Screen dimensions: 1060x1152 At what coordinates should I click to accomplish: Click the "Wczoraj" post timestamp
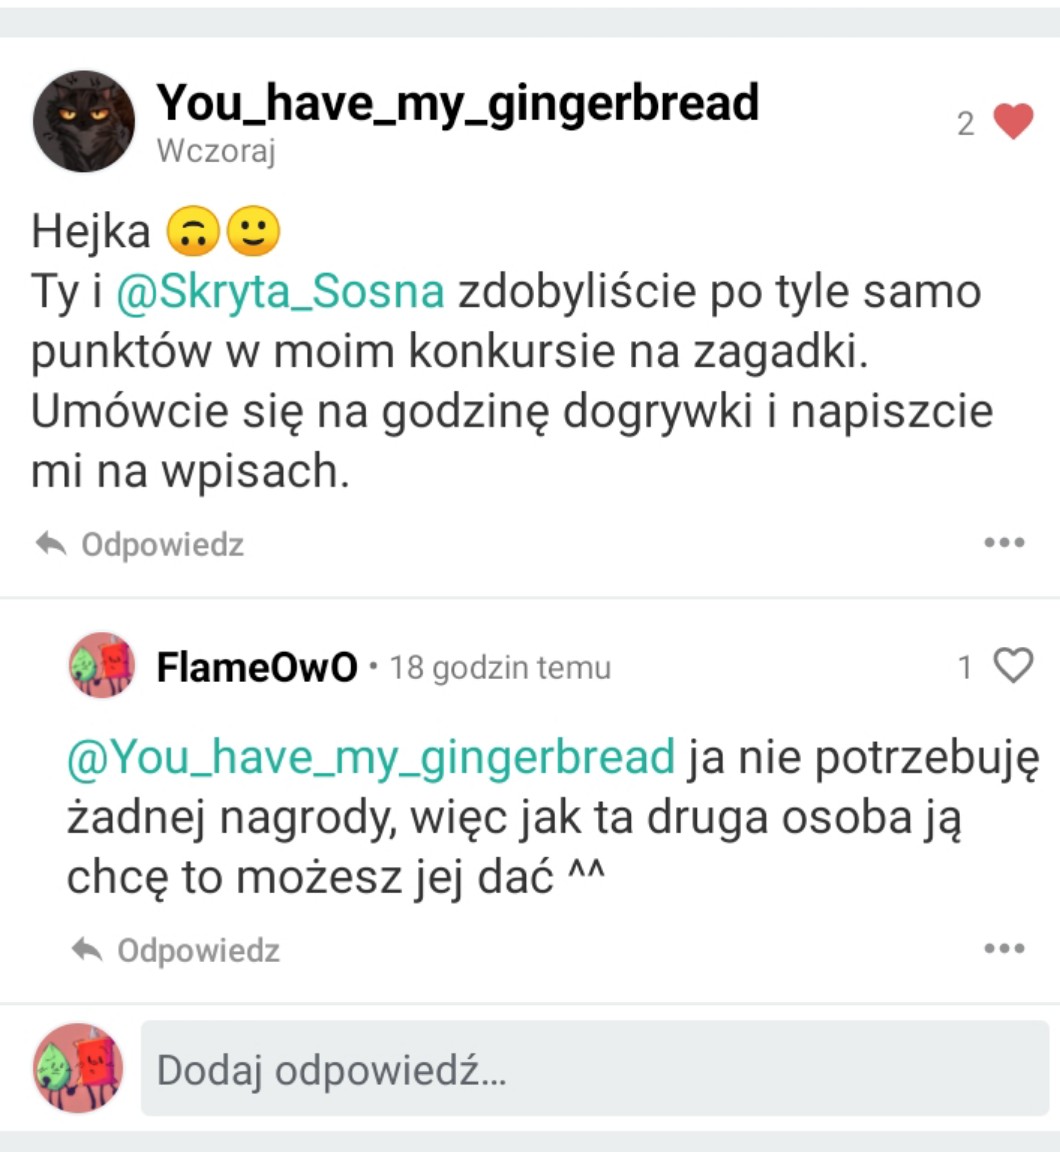click(215, 152)
